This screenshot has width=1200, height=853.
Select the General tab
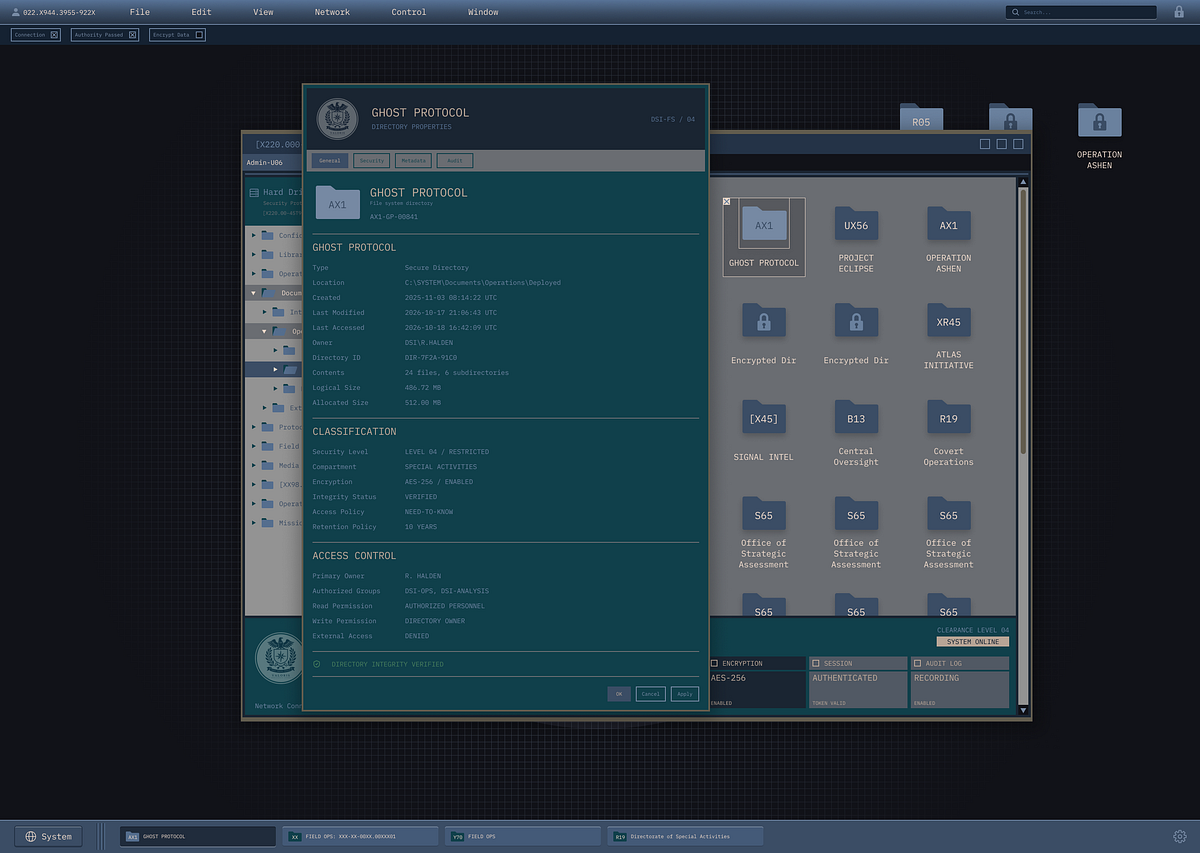330,160
